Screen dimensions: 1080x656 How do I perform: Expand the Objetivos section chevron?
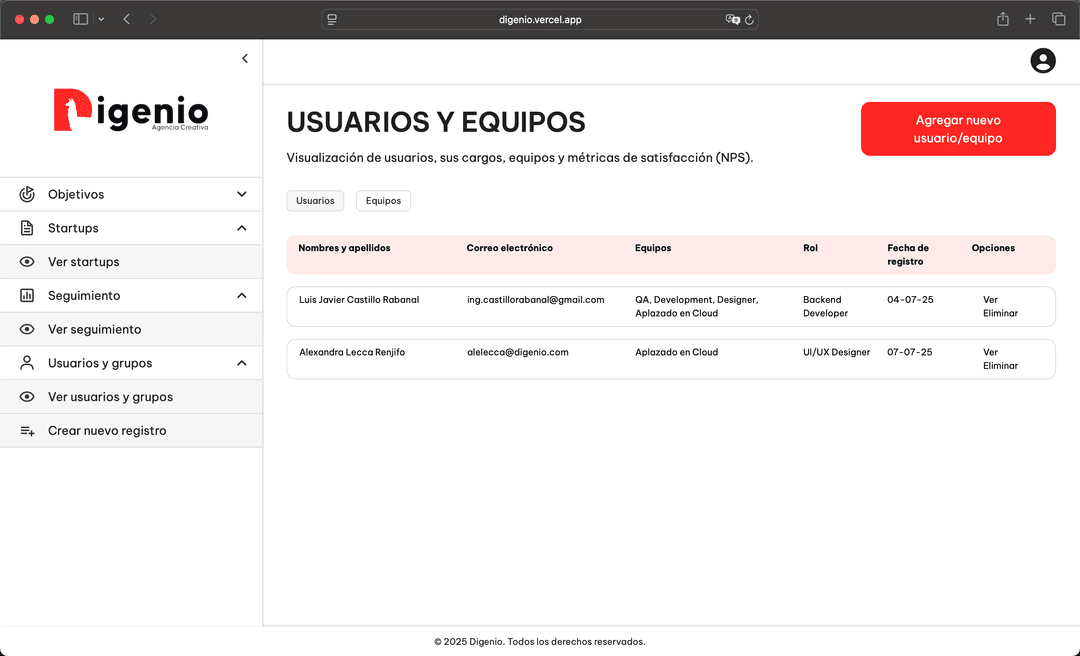pos(242,194)
